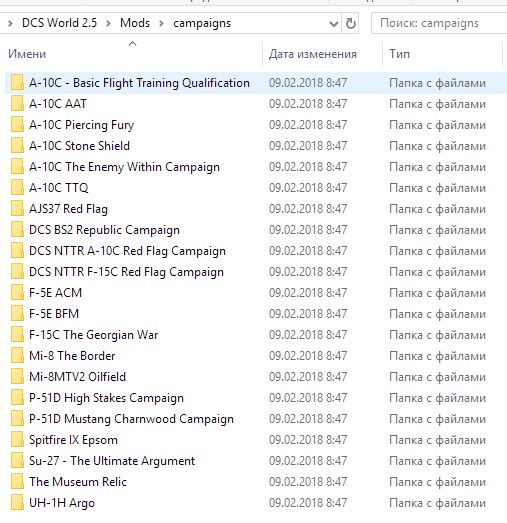Select the 'A-10C AAT' folder name
The height and width of the screenshot is (523, 507).
coord(58,104)
